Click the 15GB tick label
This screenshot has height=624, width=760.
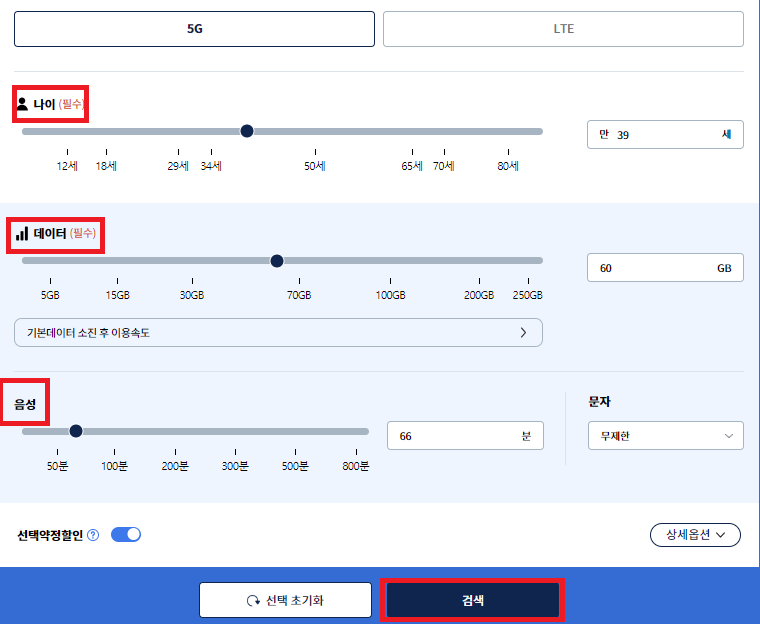click(x=118, y=295)
